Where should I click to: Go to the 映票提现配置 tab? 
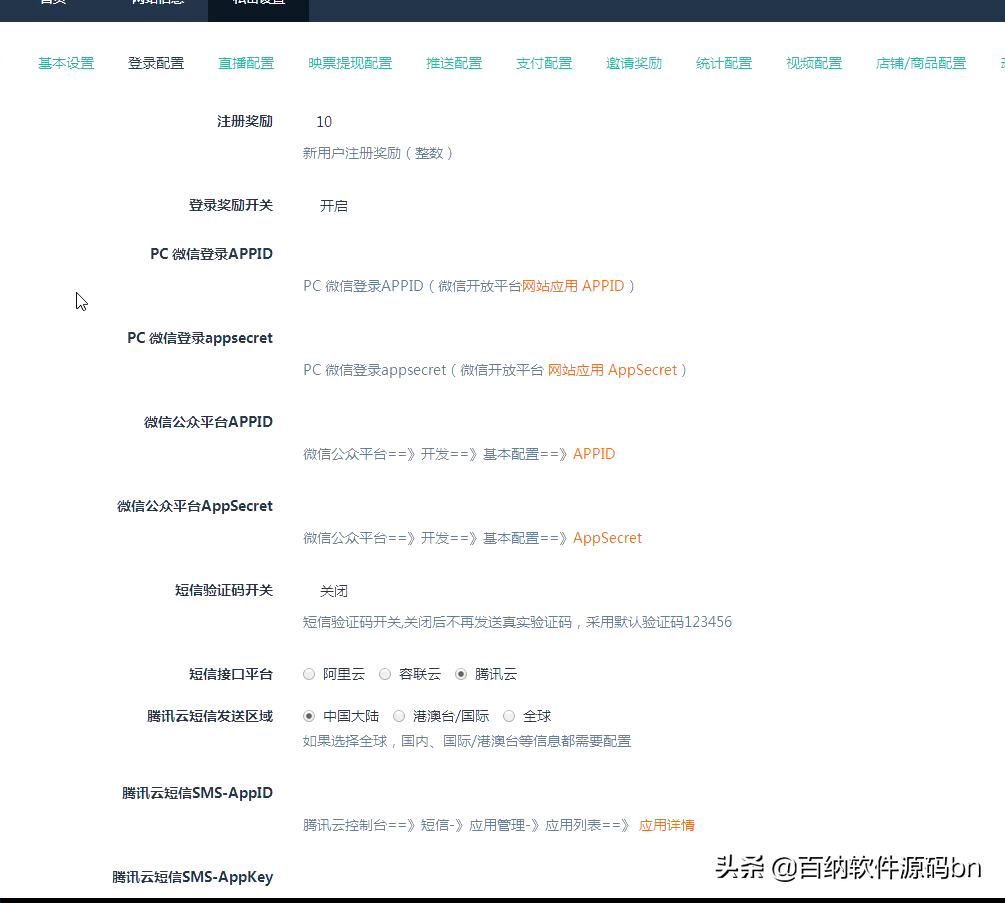pyautogui.click(x=350, y=63)
